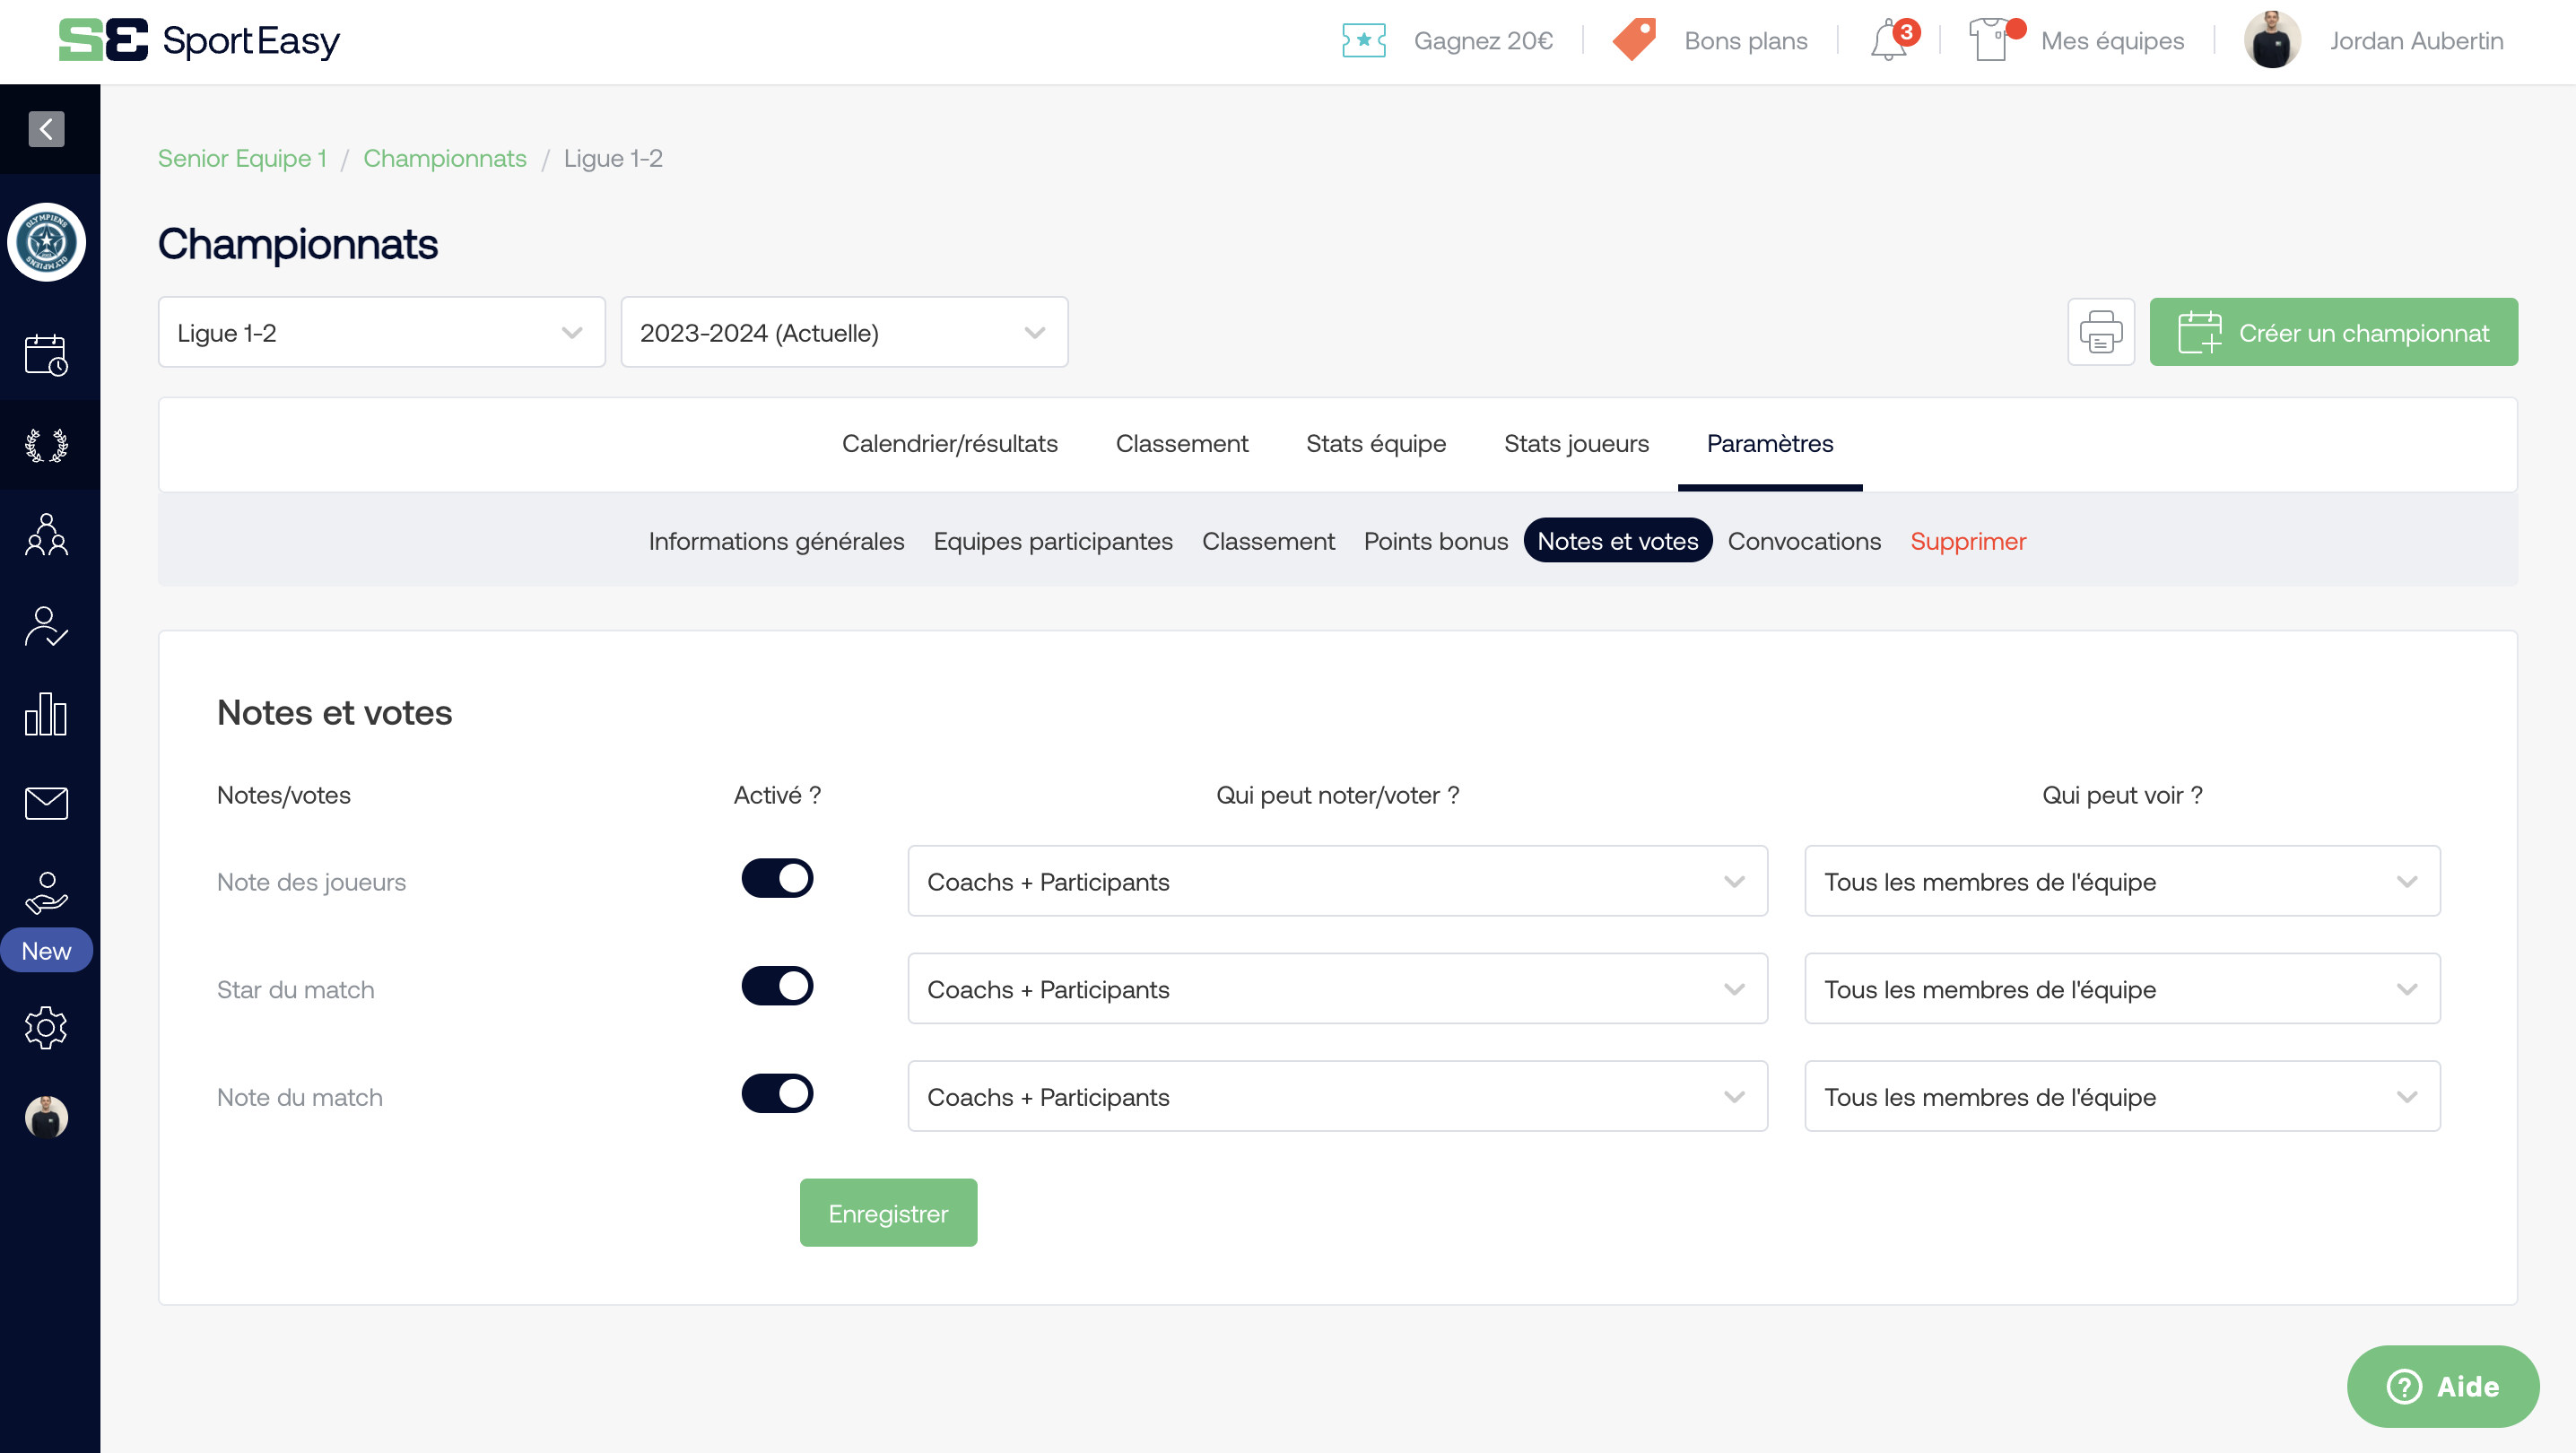Switch to the top Classement tab

click(1181, 444)
